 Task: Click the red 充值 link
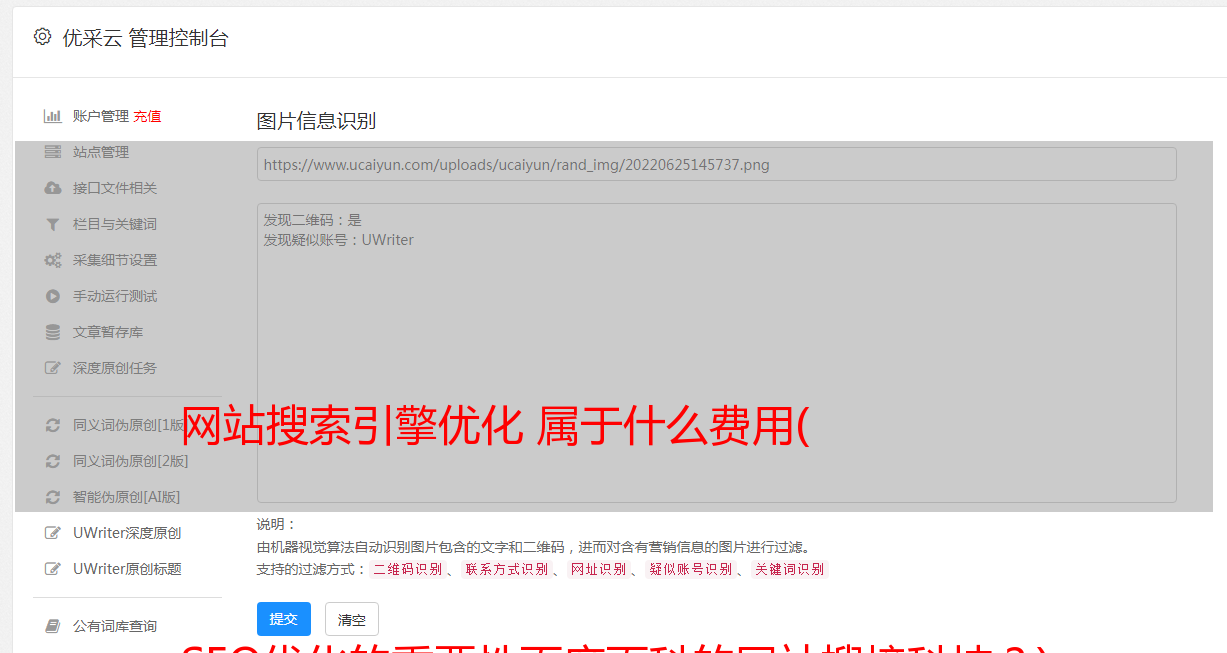[147, 116]
